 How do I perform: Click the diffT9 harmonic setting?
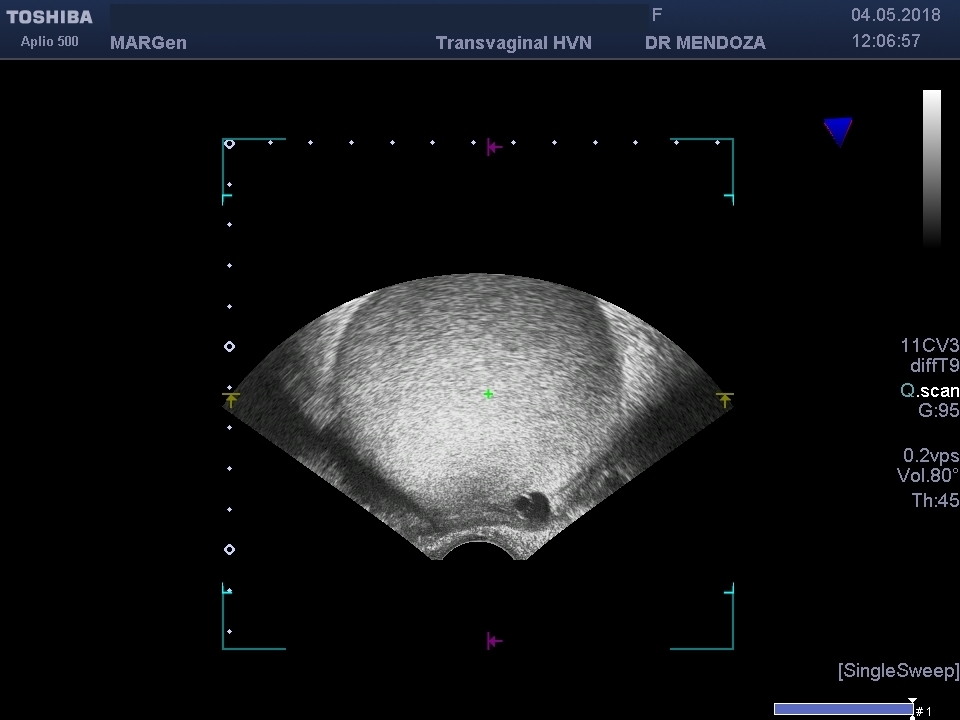click(x=934, y=366)
